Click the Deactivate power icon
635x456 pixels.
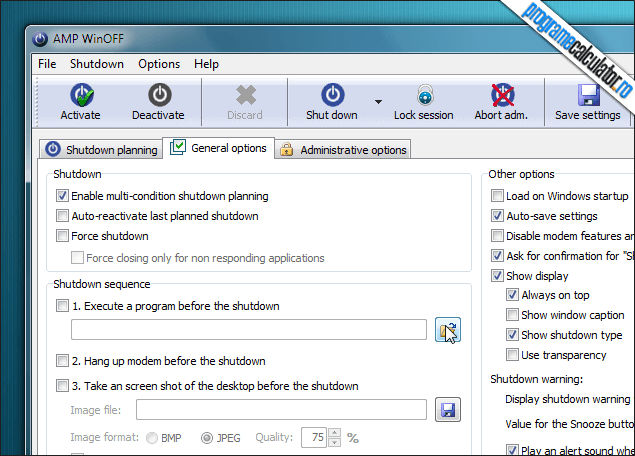point(160,95)
